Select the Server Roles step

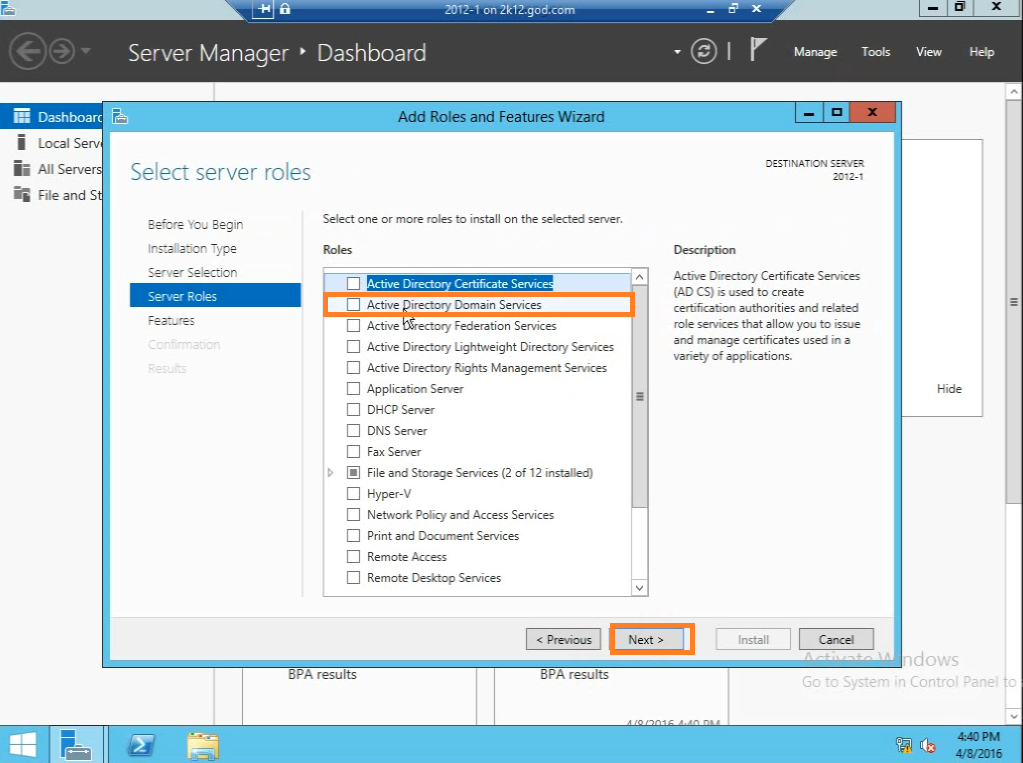click(215, 296)
